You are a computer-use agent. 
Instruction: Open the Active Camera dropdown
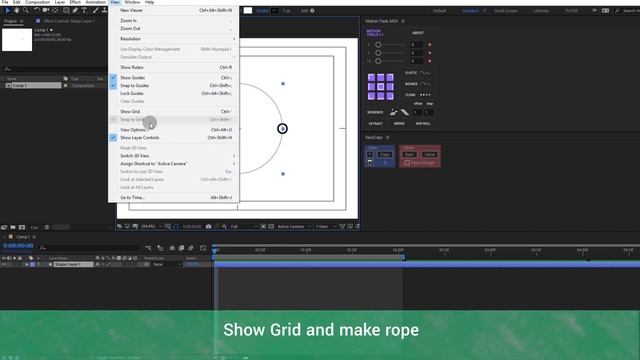pos(294,226)
